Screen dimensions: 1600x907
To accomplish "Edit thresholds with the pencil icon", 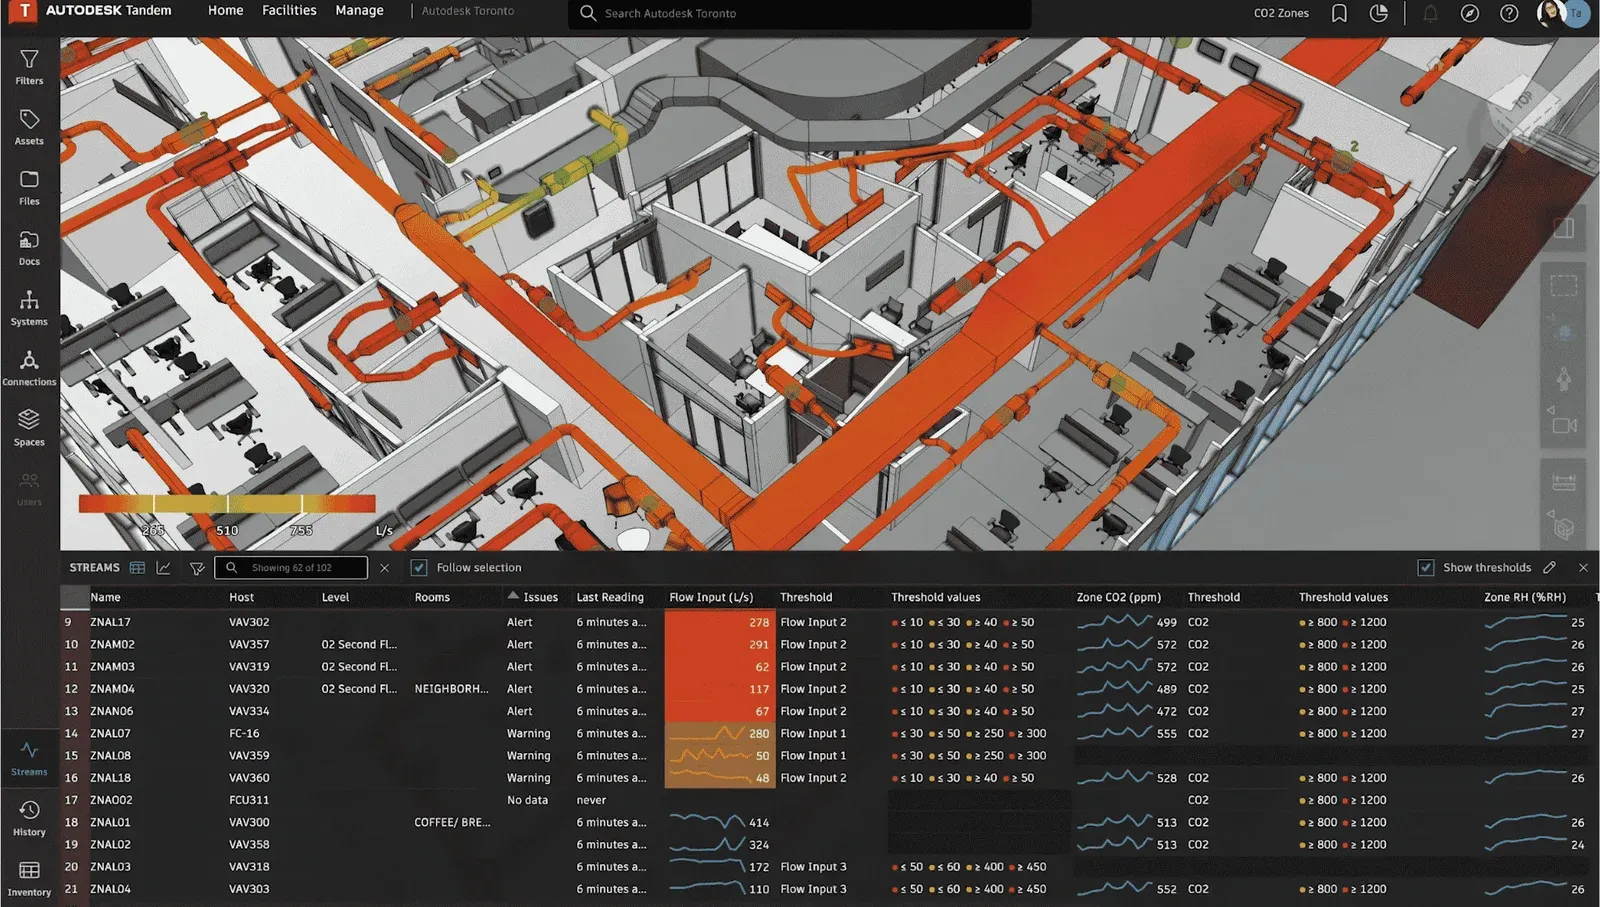I will (x=1549, y=567).
